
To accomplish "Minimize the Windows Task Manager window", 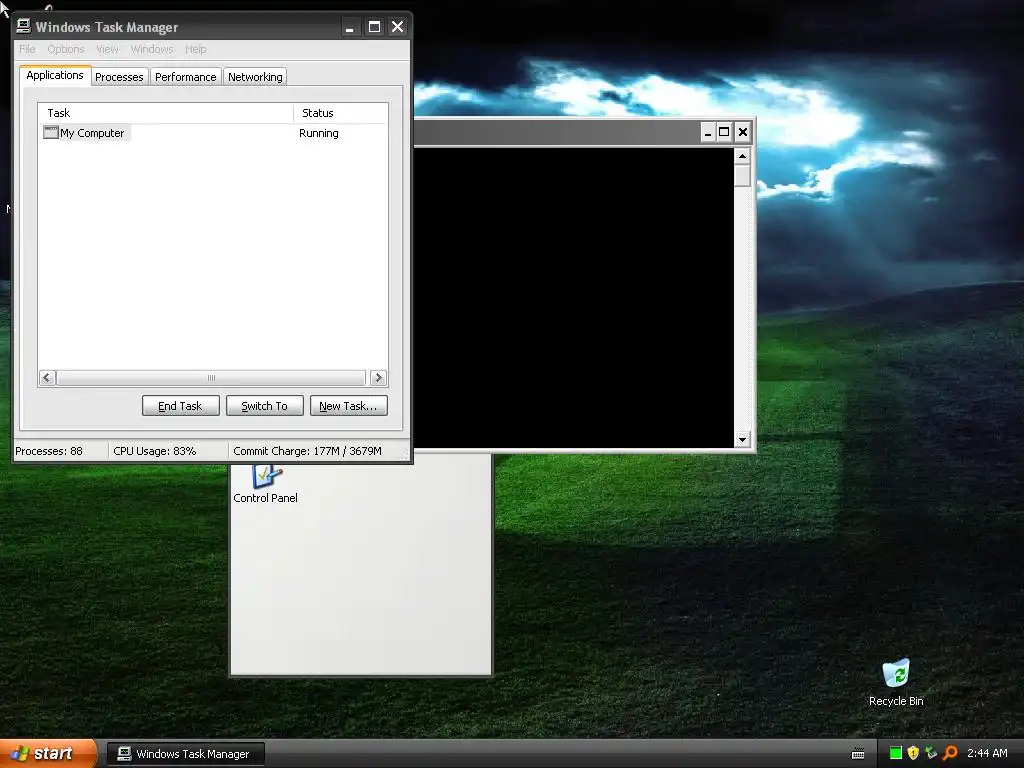I will pyautogui.click(x=350, y=27).
